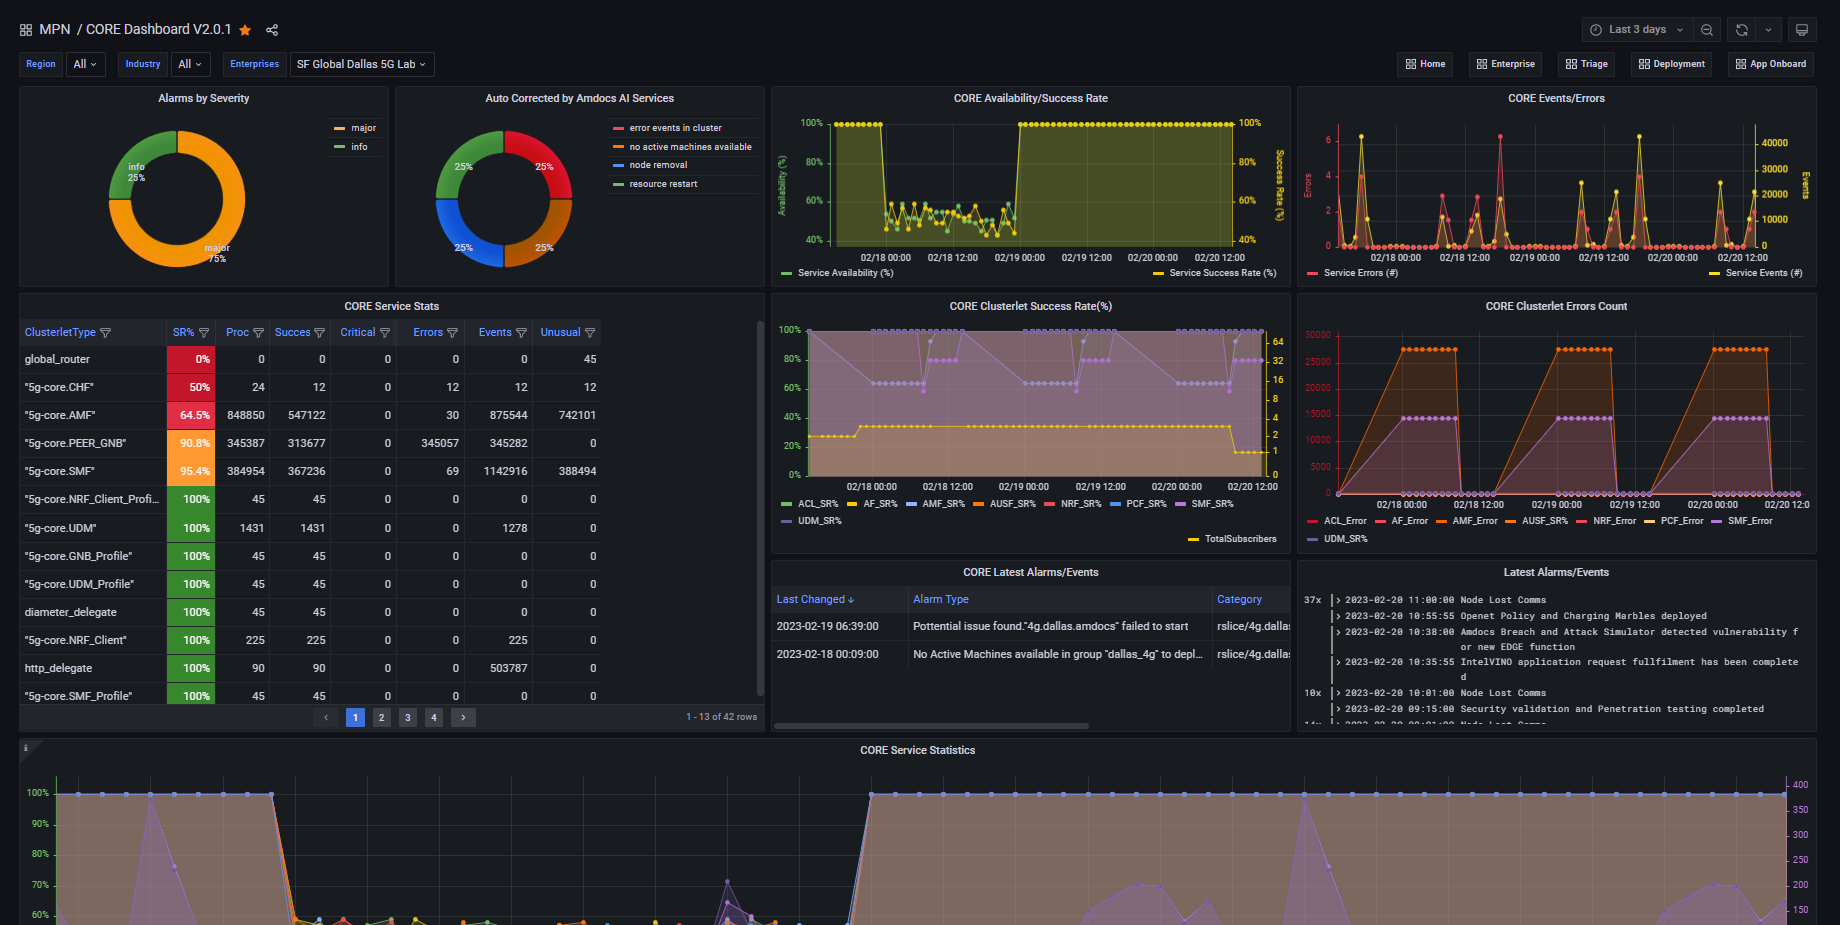Open the Triage dashboard link

click(1587, 64)
